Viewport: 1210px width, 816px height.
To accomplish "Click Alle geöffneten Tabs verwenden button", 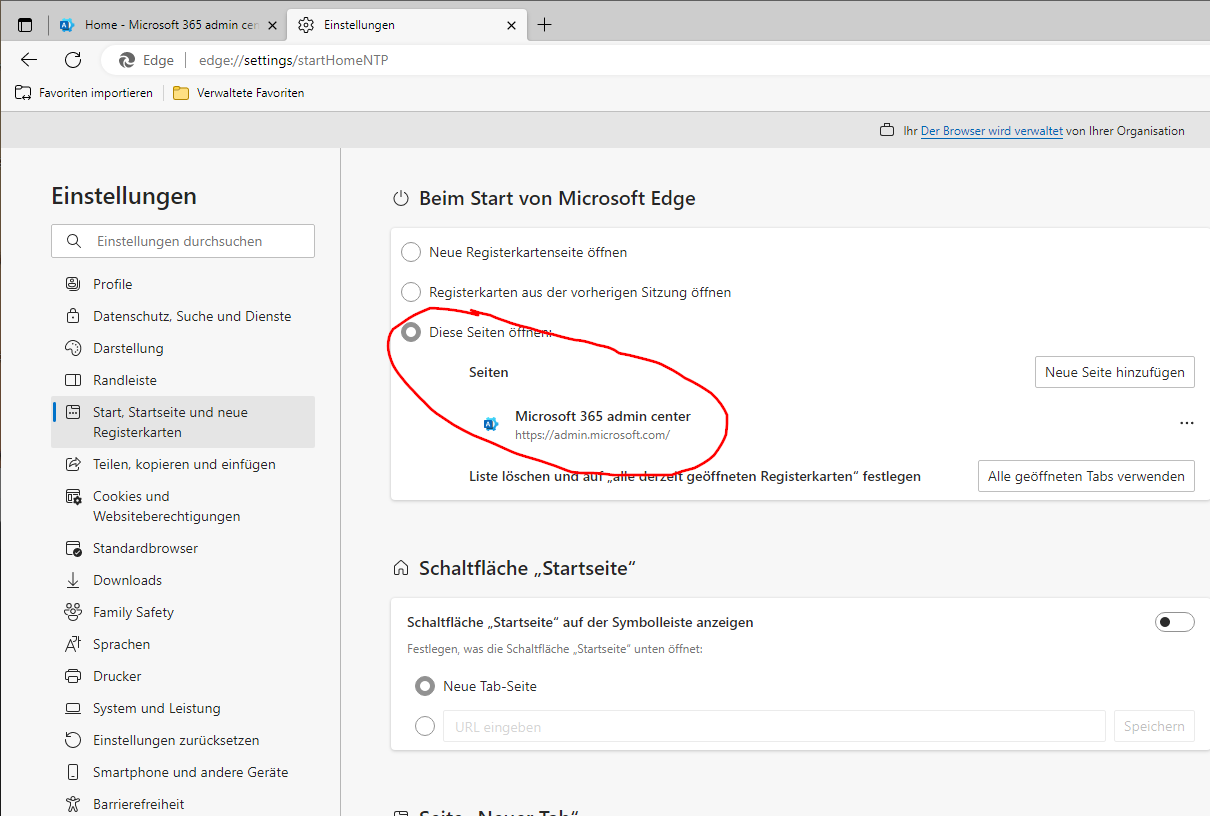I will point(1087,476).
